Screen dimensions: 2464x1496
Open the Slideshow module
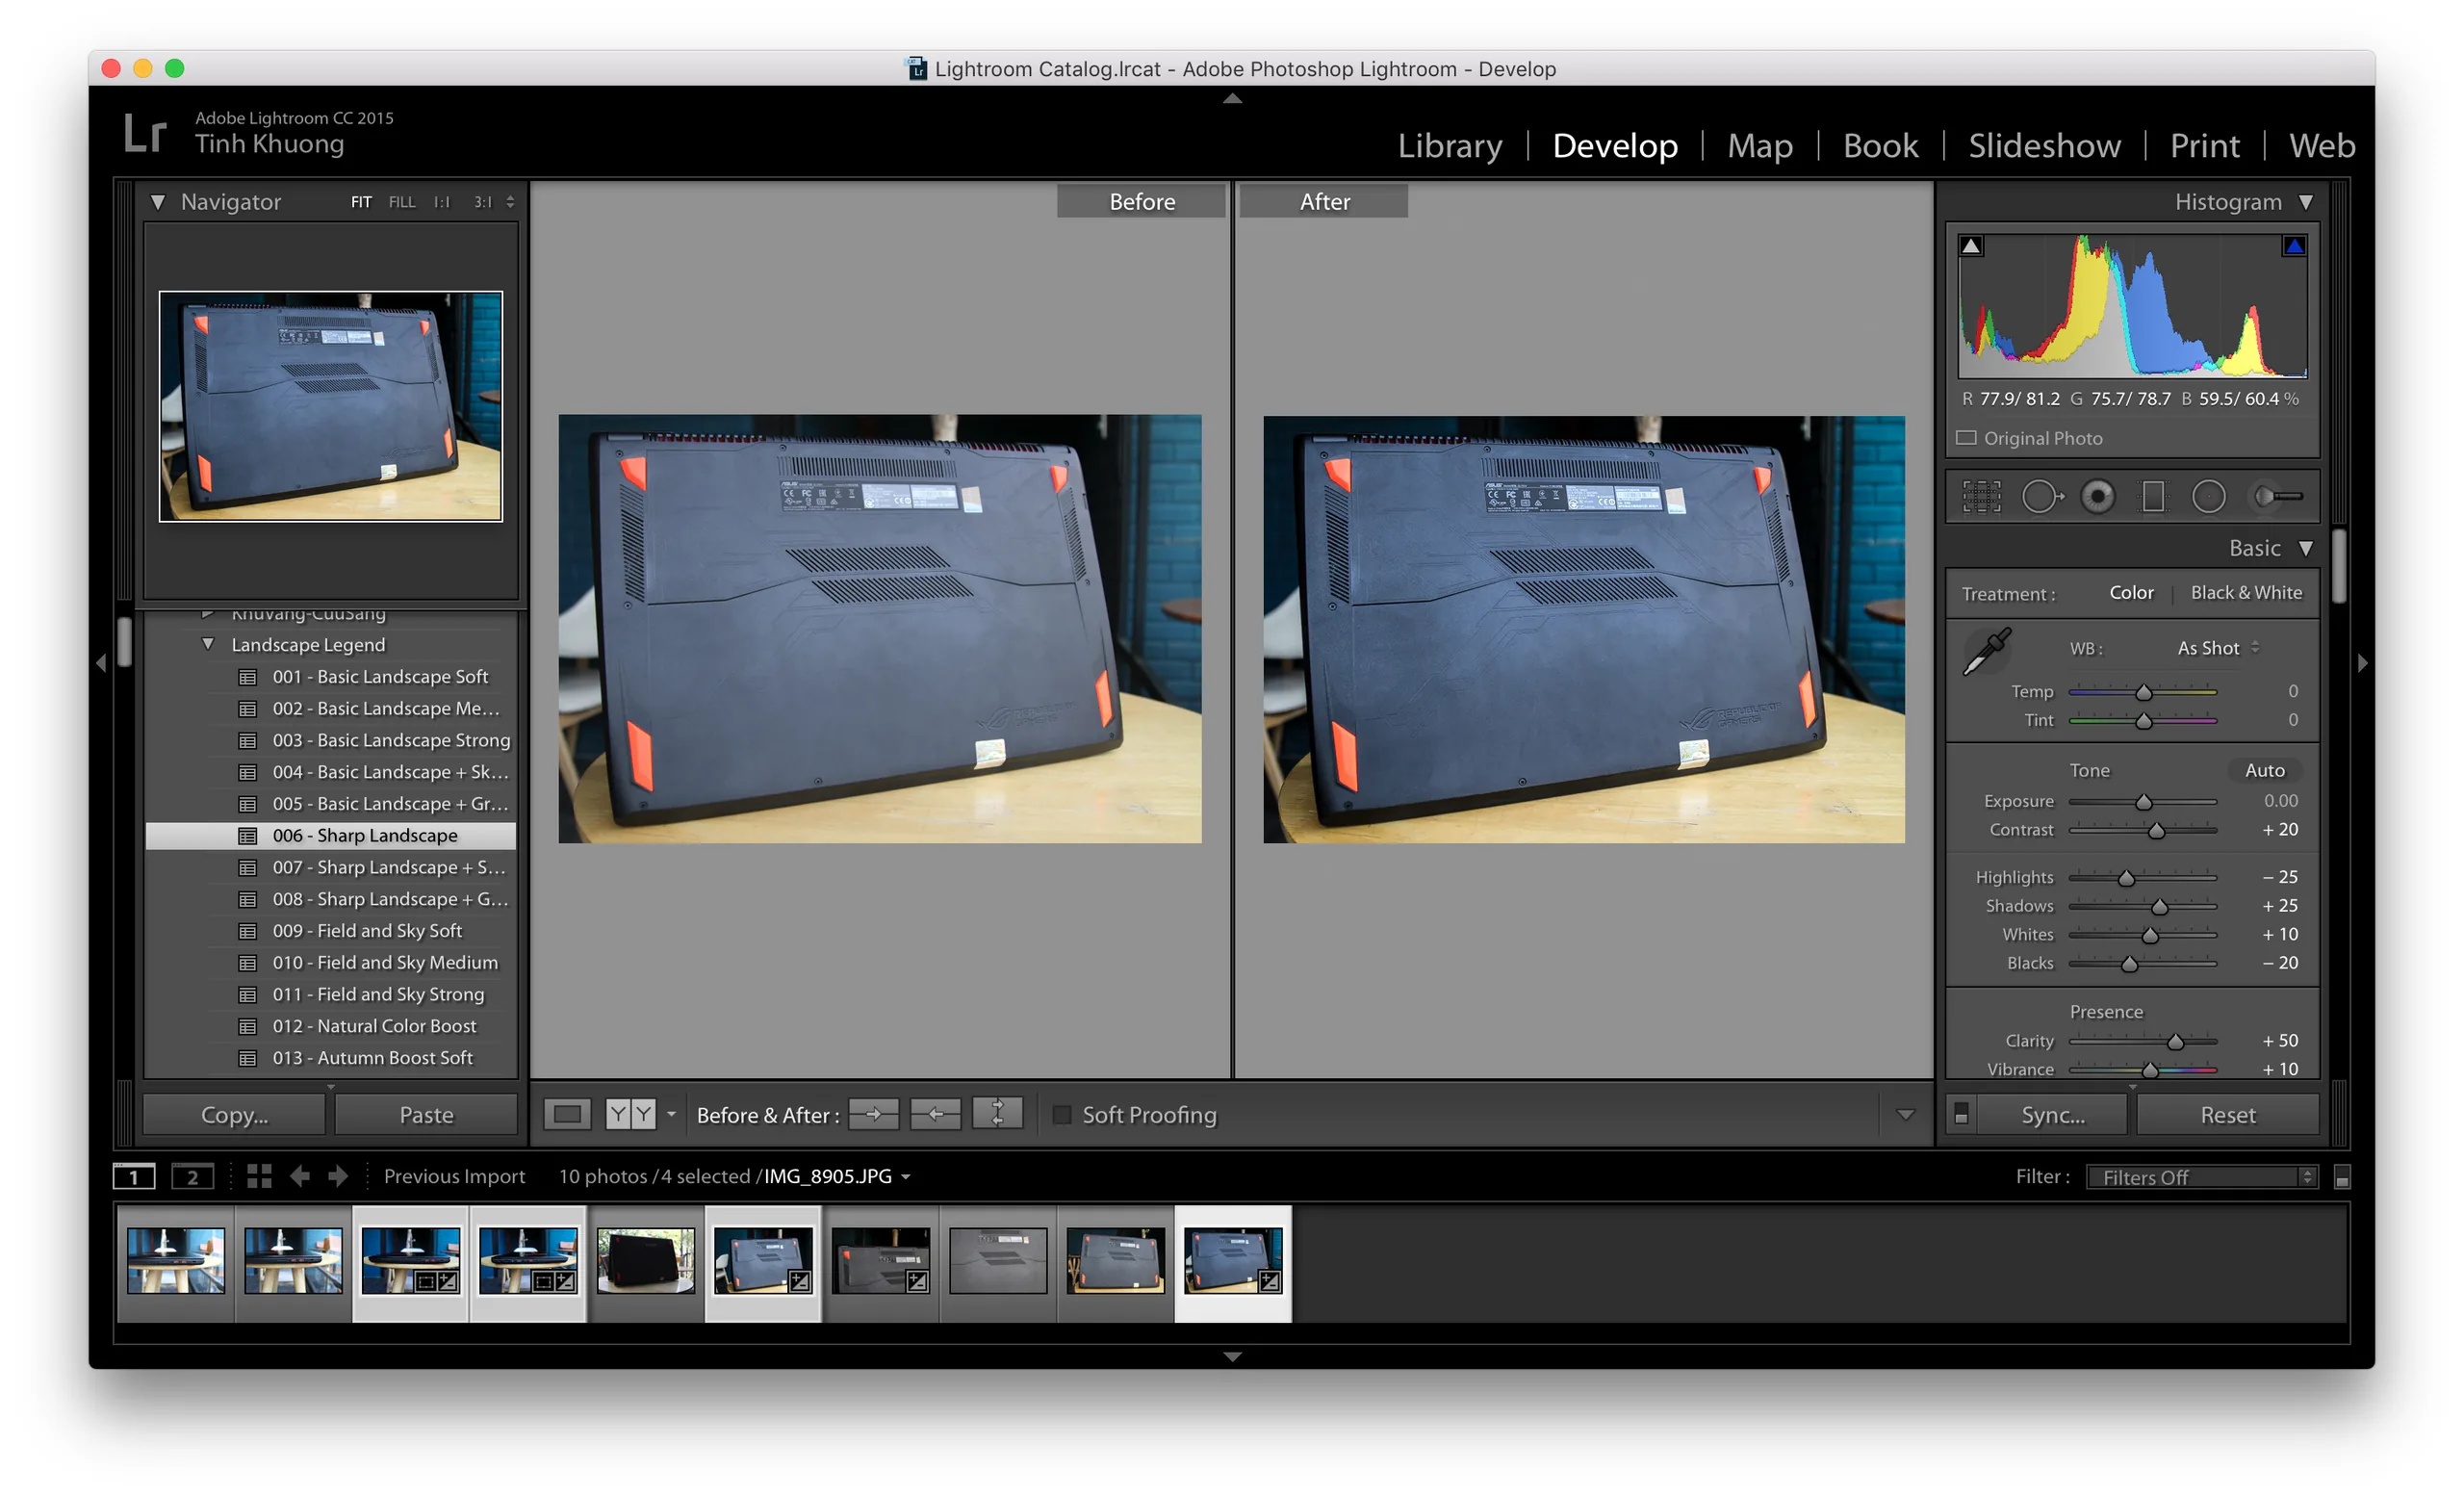point(2044,146)
